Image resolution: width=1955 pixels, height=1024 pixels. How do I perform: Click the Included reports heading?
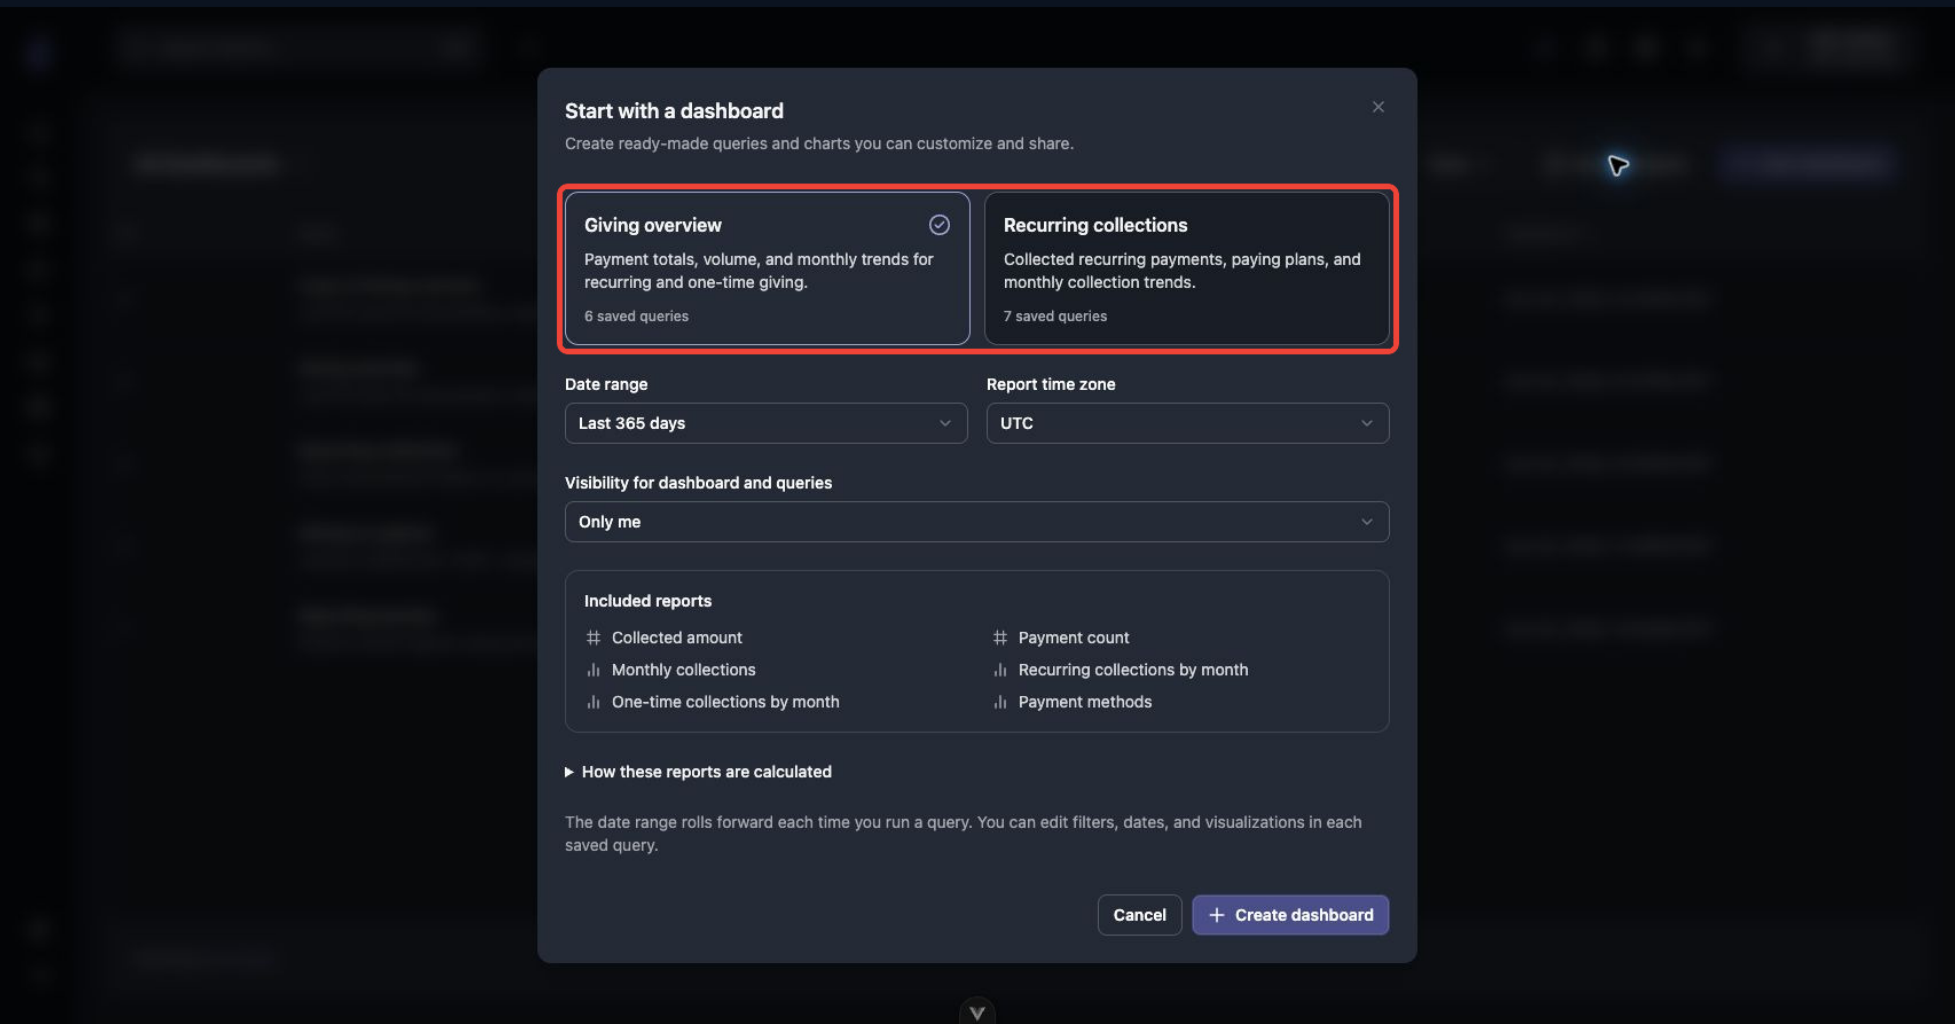pos(648,601)
